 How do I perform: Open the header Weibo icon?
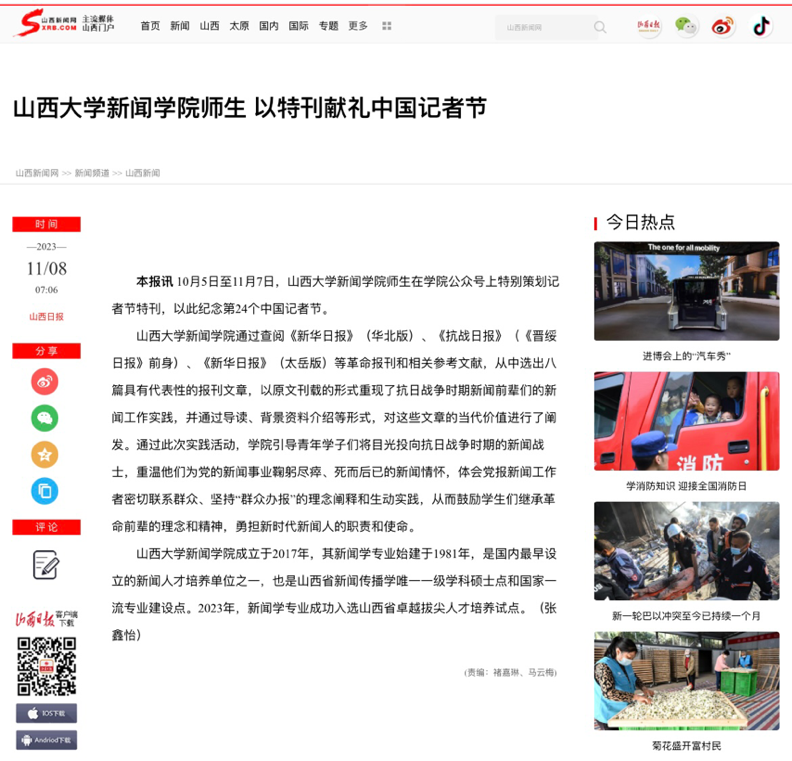point(723,26)
